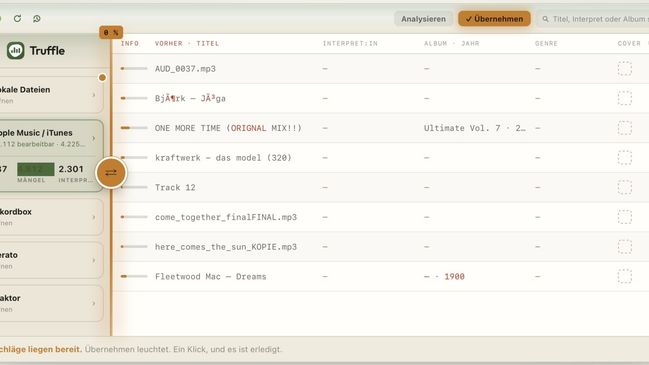Click info bar of ONE MORE TIME row
This screenshot has height=365, width=649.
[134, 128]
